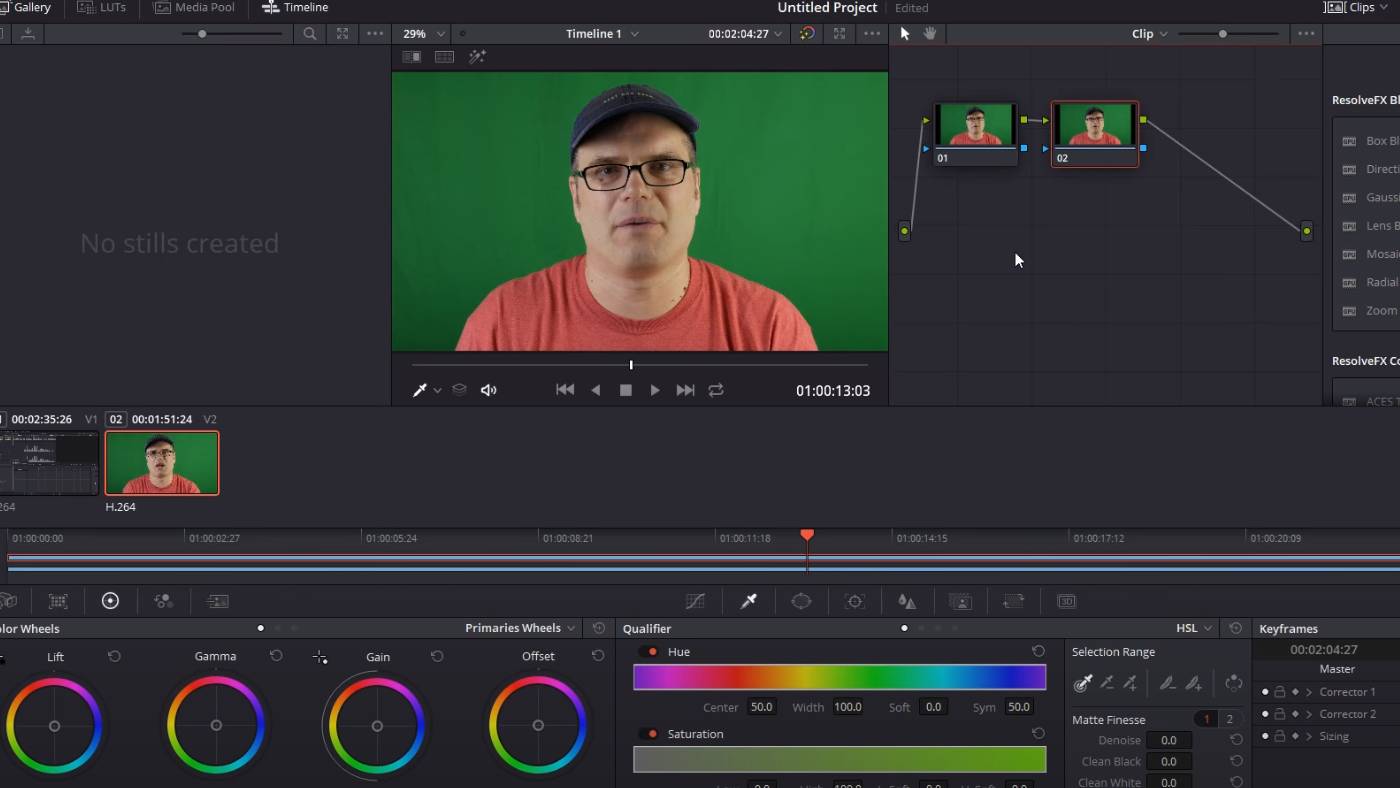Open the HSL qualifier type dropdown
This screenshot has height=788, width=1400.
coord(1194,628)
